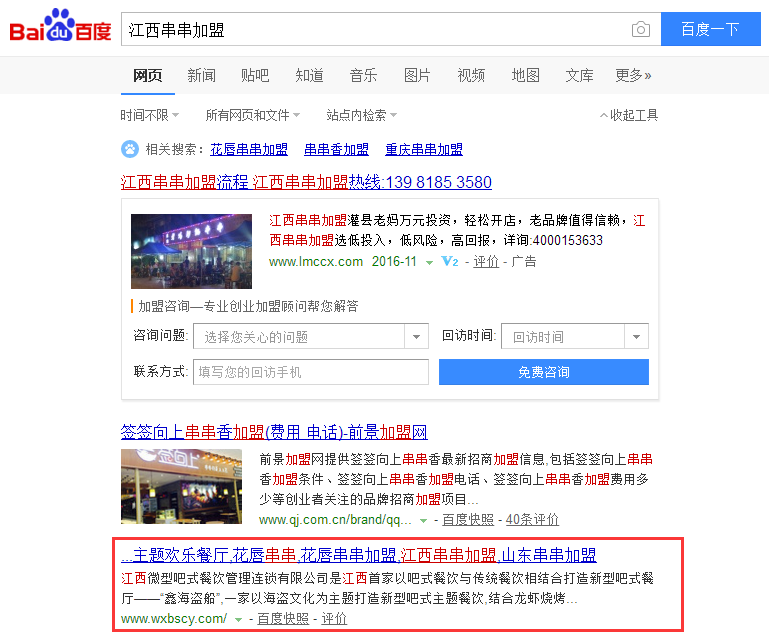769x638 pixels.
Task: Collapse the search tools with 收起工具
Action: [628, 115]
